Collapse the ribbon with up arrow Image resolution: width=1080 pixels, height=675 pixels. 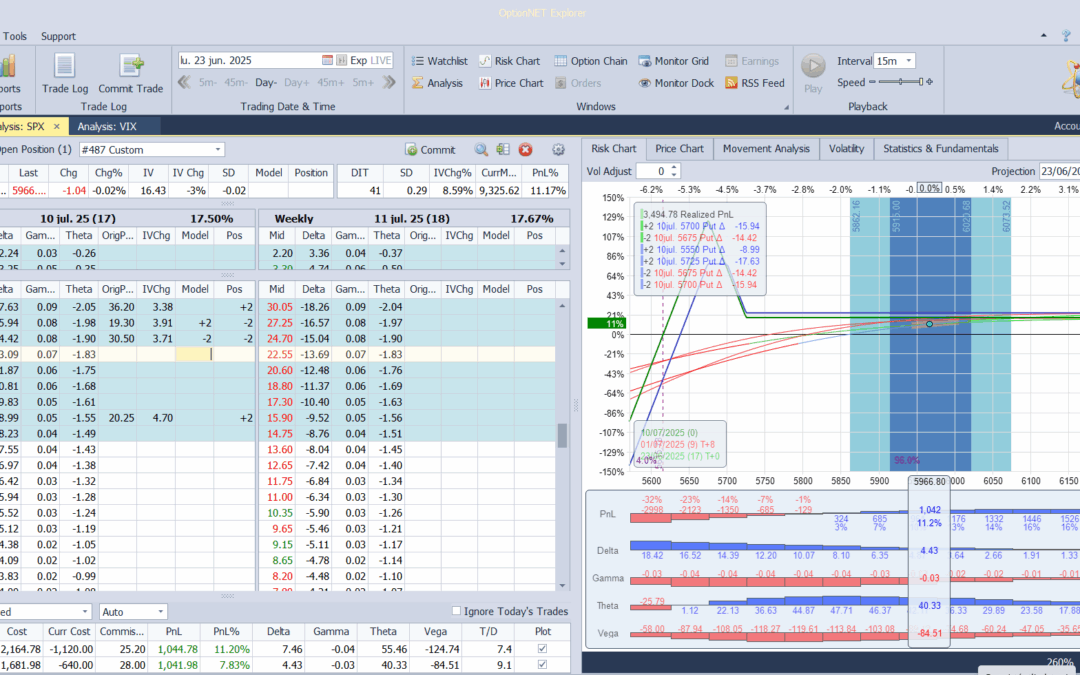coord(1044,35)
